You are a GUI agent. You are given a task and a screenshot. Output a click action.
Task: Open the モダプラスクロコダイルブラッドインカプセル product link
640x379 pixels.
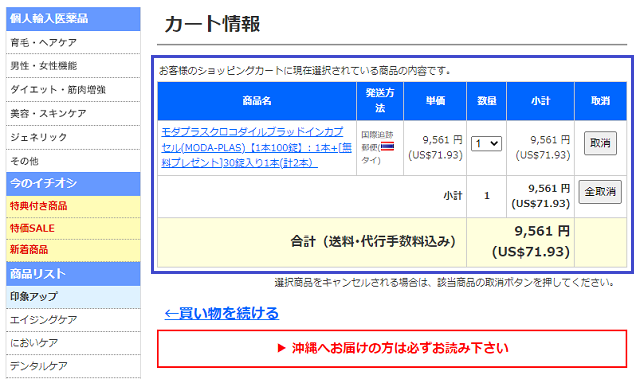point(256,147)
